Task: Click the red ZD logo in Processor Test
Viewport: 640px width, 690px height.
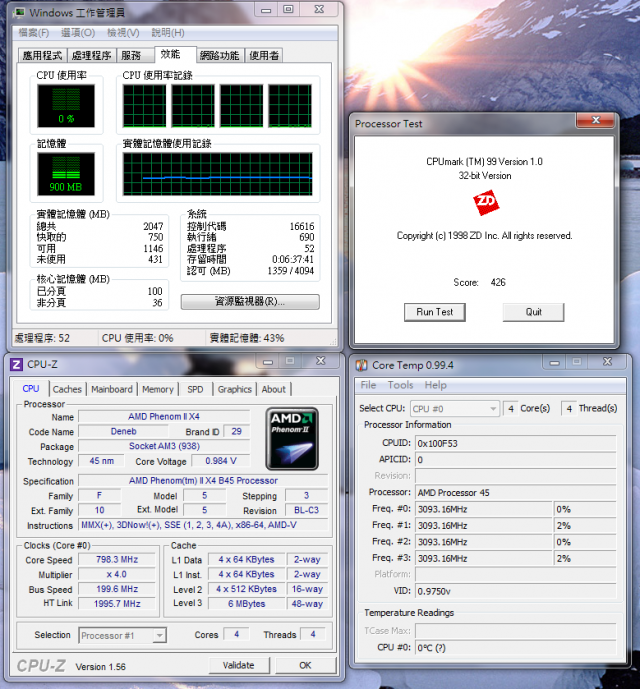Action: 486,203
